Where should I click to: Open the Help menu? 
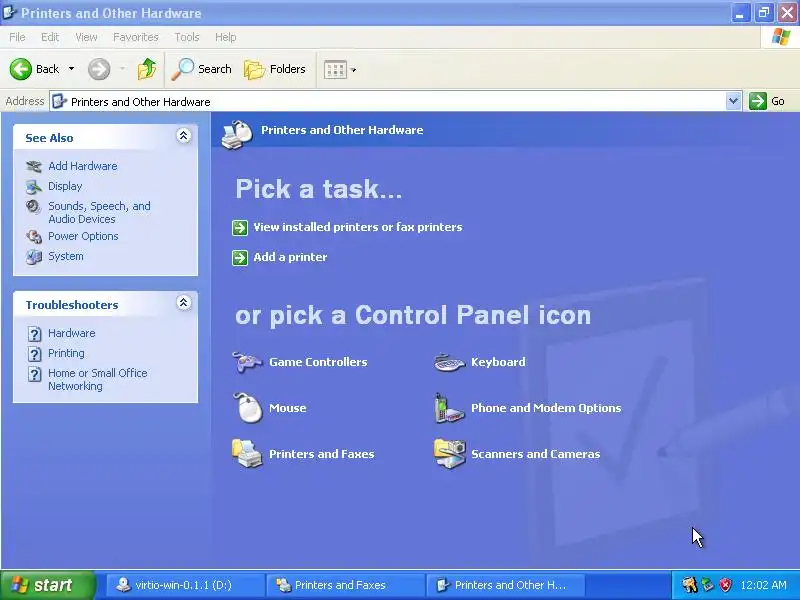225,37
